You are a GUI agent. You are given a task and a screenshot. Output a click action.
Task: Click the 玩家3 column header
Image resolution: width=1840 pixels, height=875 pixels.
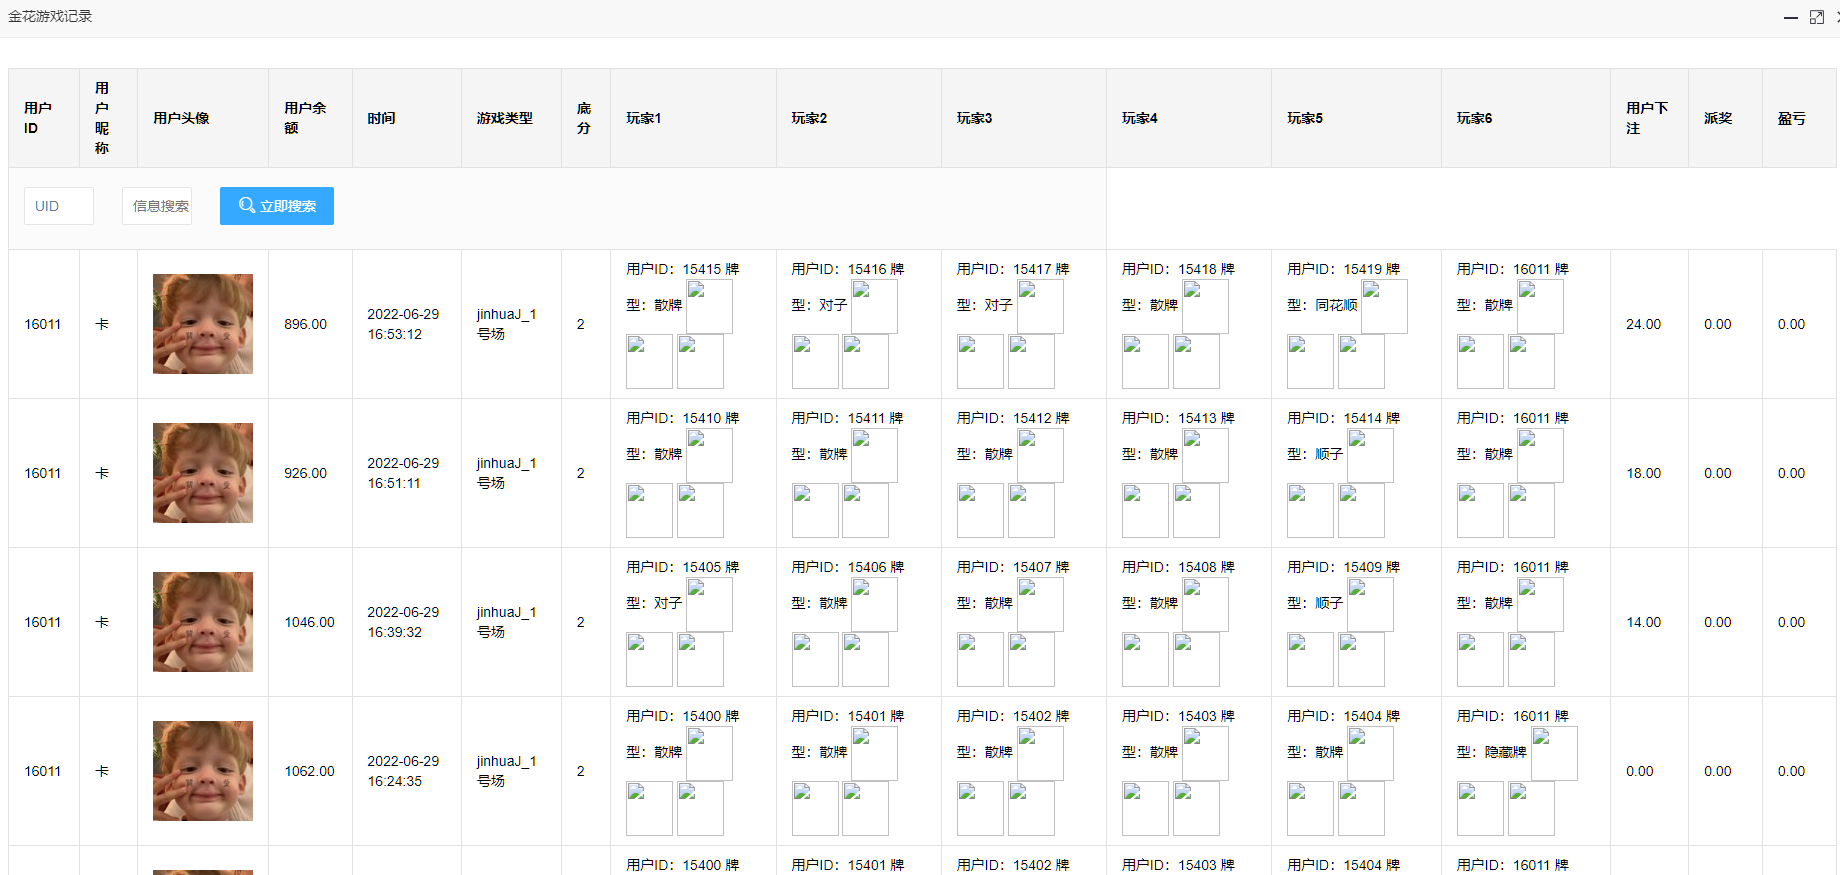point(974,118)
